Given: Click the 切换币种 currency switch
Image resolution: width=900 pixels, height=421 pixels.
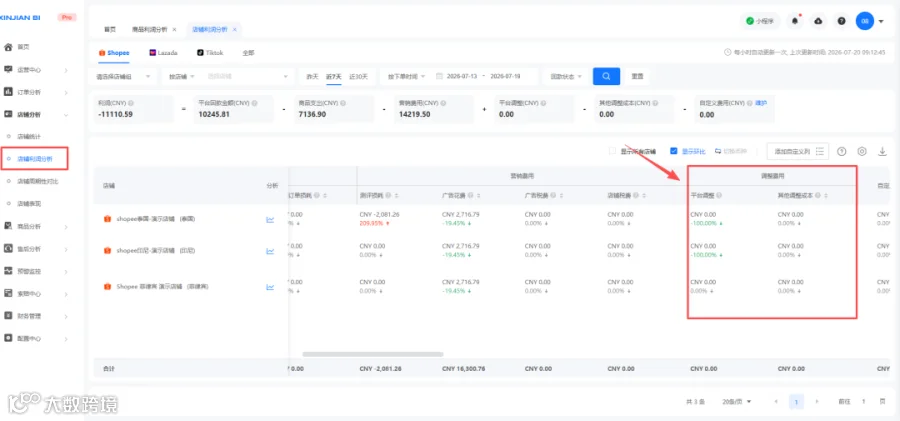Looking at the screenshot, I should (731, 151).
